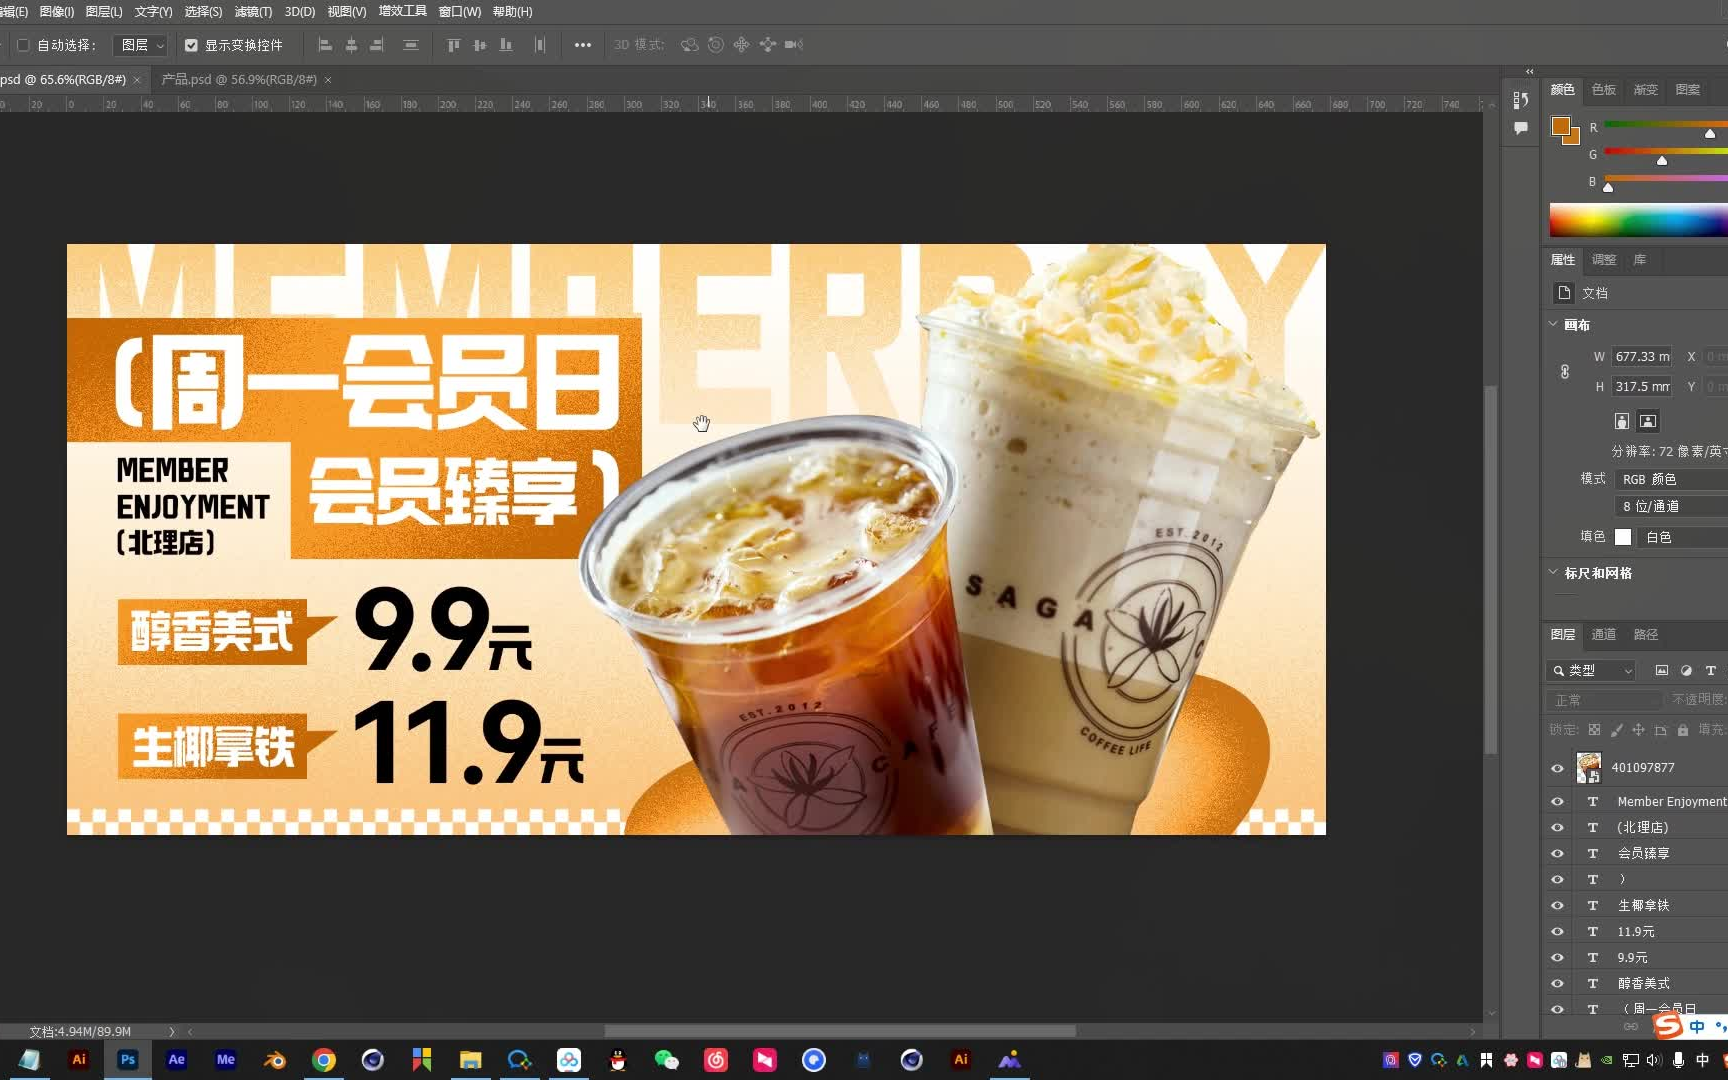Collapse panels with double-arrow icon
1728x1080 pixels.
click(x=1529, y=71)
